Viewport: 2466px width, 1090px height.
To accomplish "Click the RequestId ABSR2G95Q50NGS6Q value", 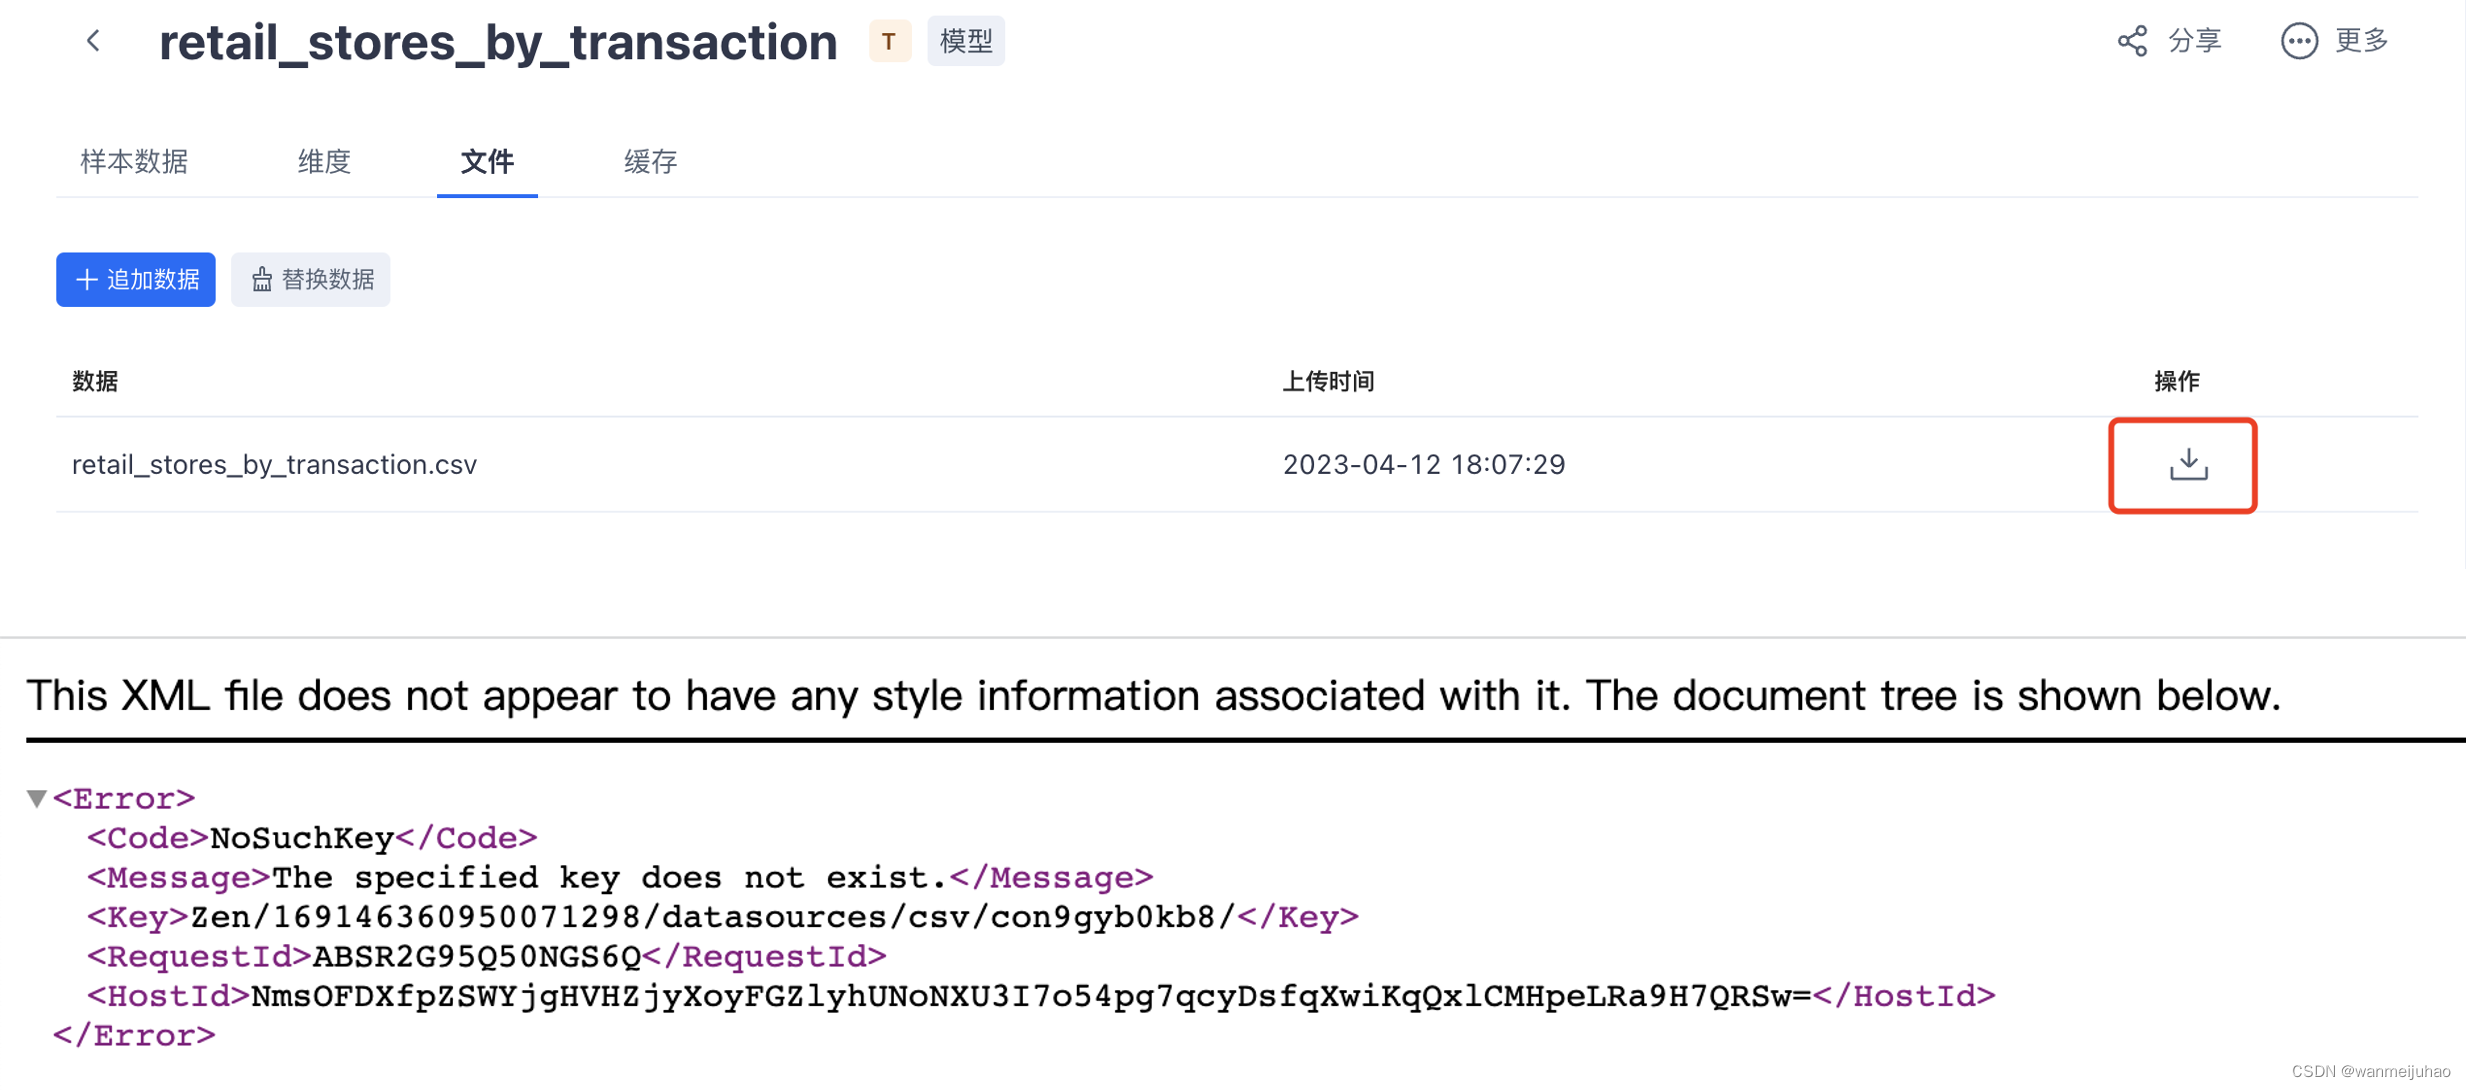I will point(477,957).
